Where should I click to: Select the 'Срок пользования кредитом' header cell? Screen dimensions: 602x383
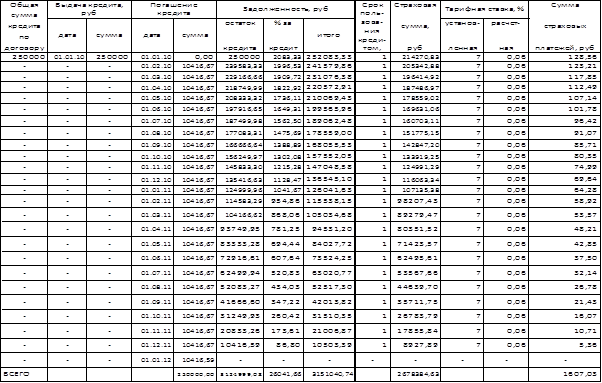click(373, 26)
